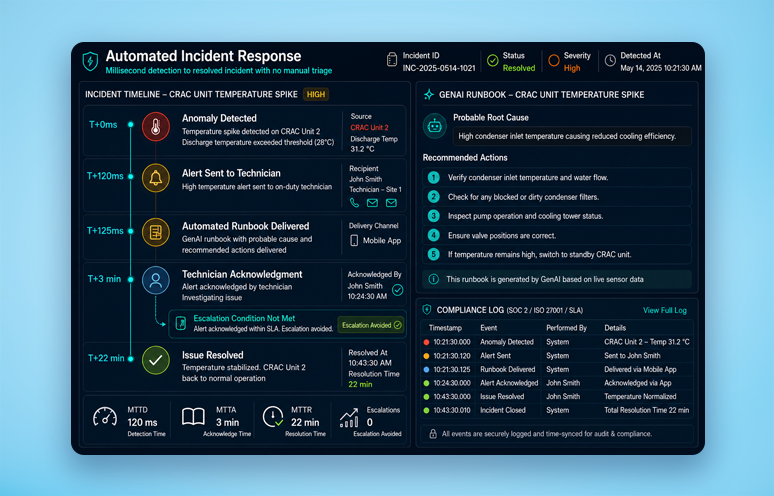The width and height of the screenshot is (774, 496).
Task: Click the GenAI Runbook sparkle icon
Action: pyautogui.click(x=429, y=94)
